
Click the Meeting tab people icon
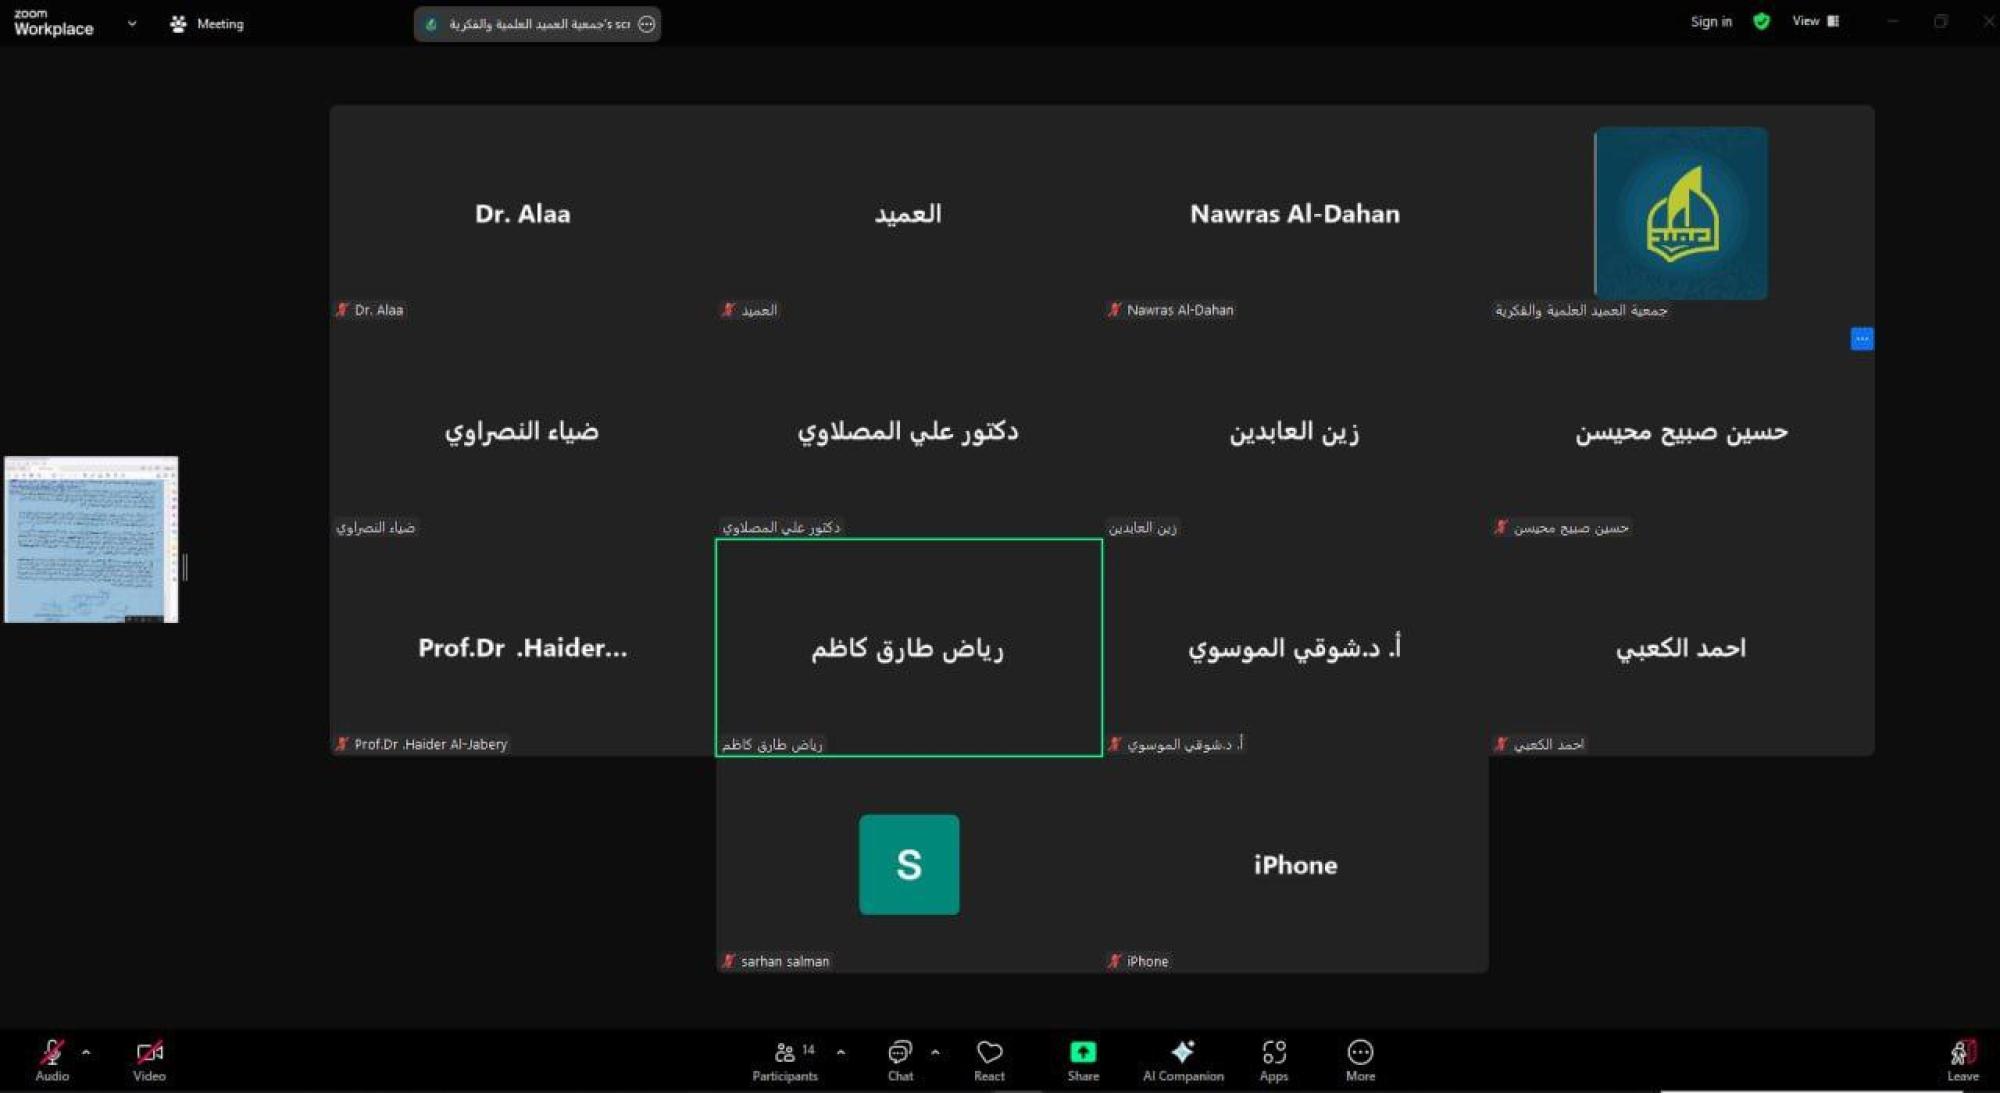point(178,23)
